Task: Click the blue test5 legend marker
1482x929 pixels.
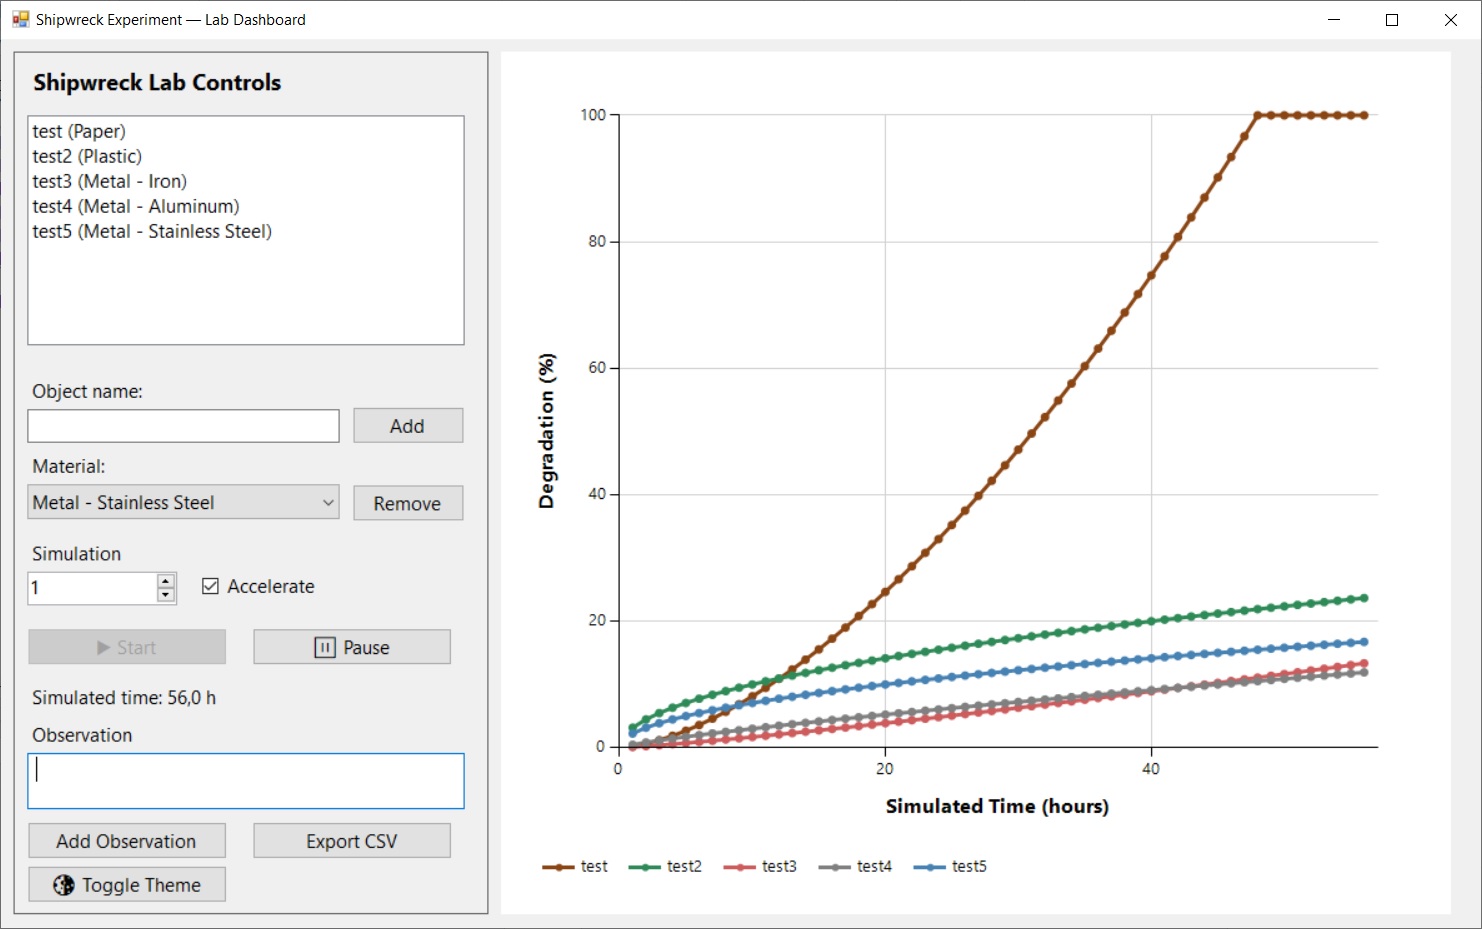Action: tap(929, 867)
